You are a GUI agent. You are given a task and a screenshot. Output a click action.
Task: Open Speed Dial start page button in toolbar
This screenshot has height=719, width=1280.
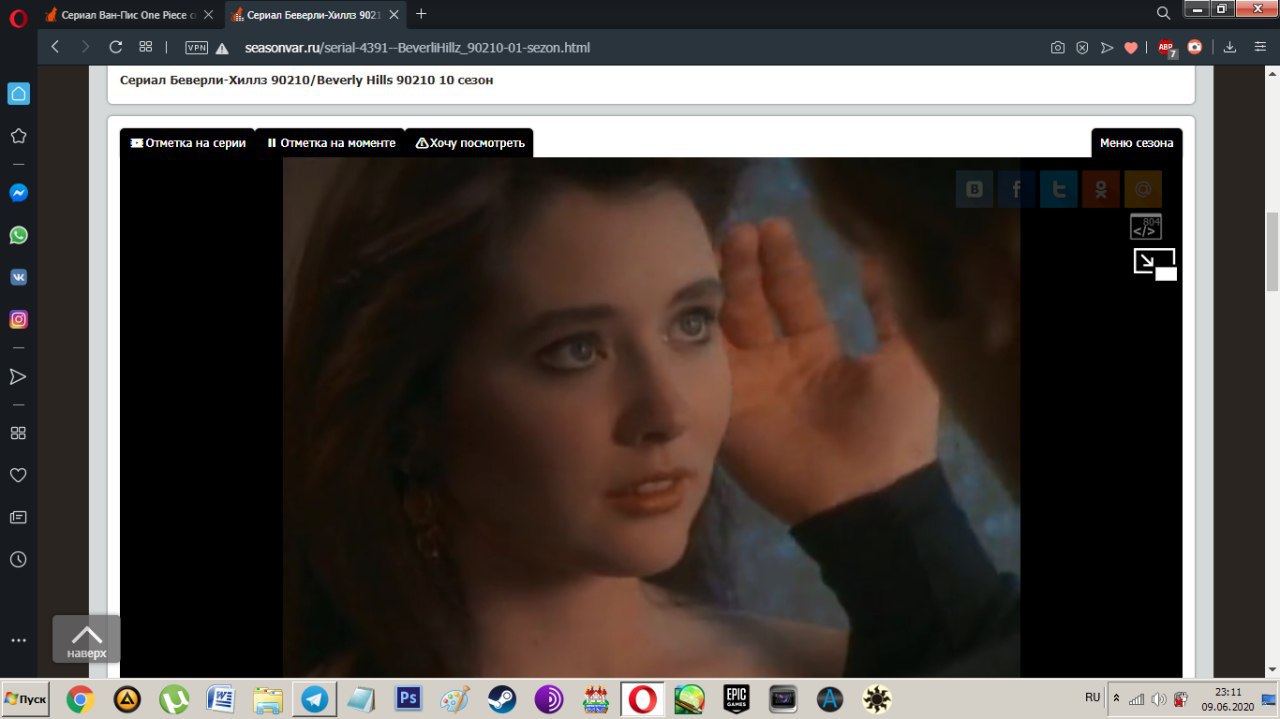point(145,47)
